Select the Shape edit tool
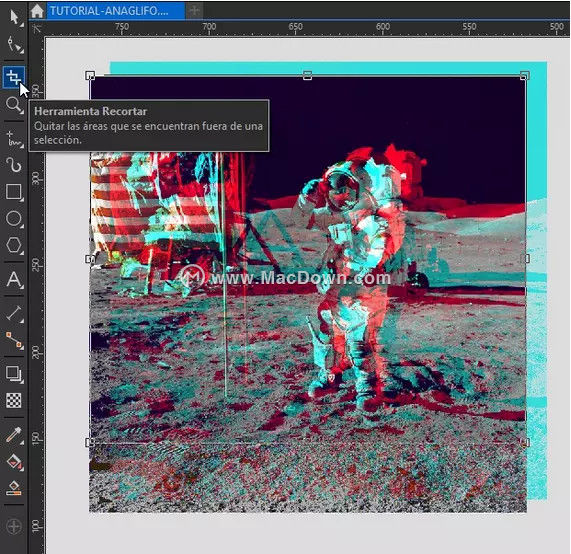571x554 pixels. [x=14, y=44]
